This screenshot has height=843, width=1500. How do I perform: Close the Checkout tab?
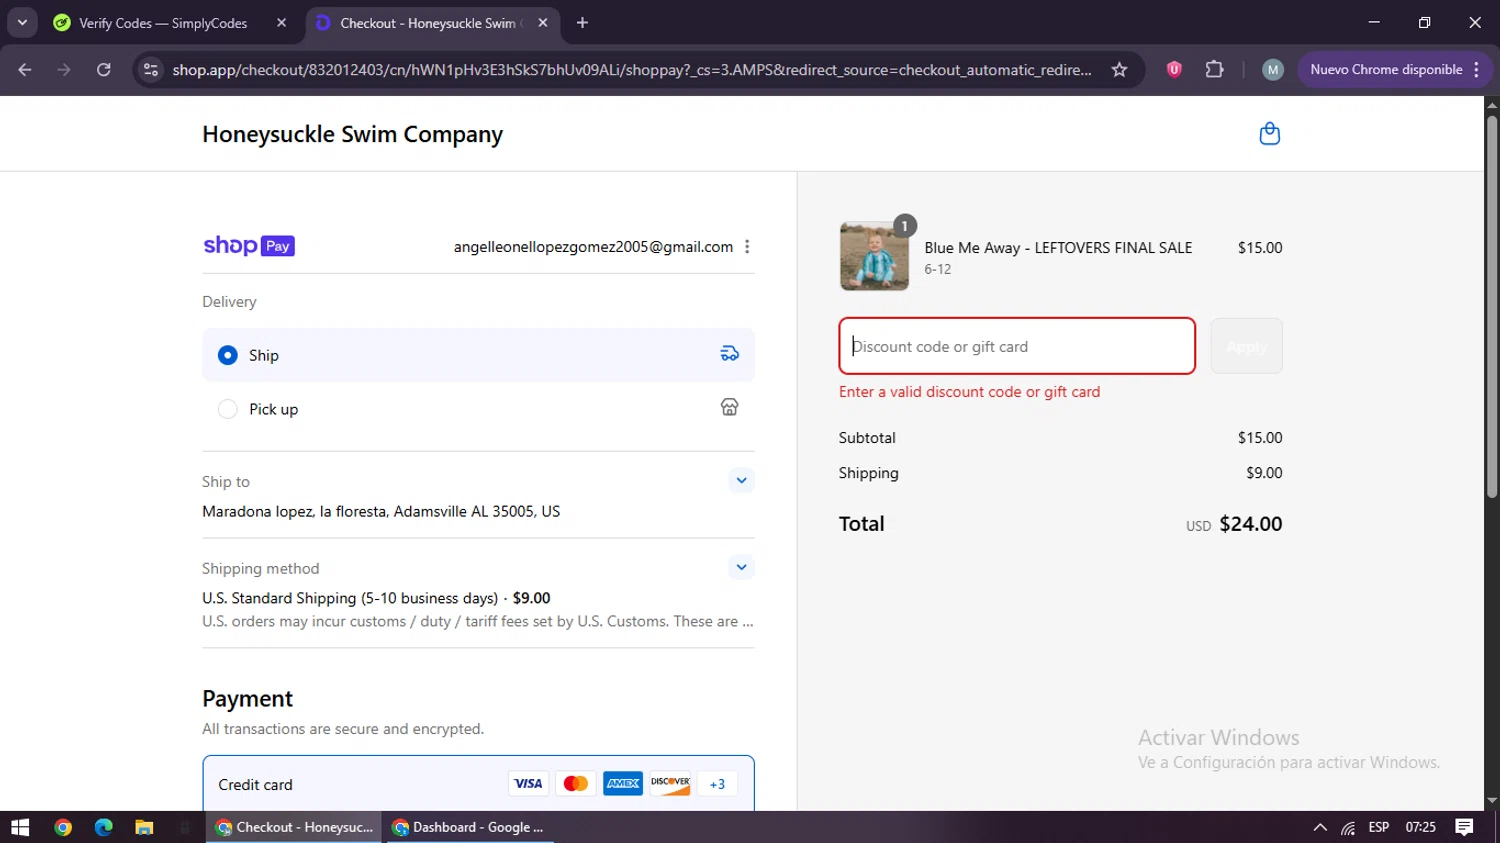[543, 23]
